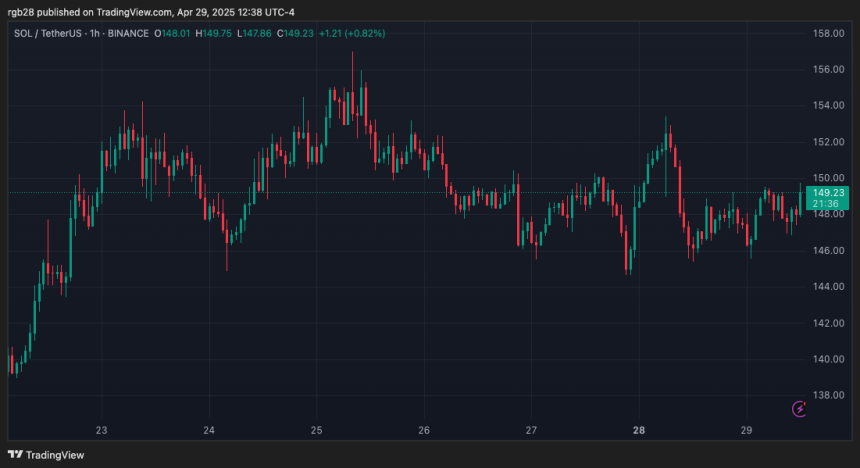Viewport: 860px width, 468px height.
Task: Click the bold 28 date label
Action: coord(639,430)
